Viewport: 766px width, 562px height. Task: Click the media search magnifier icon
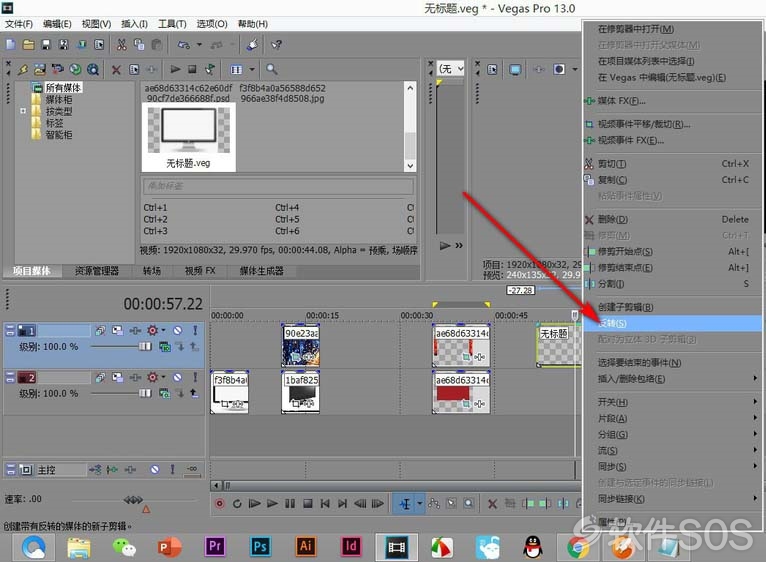[272, 69]
